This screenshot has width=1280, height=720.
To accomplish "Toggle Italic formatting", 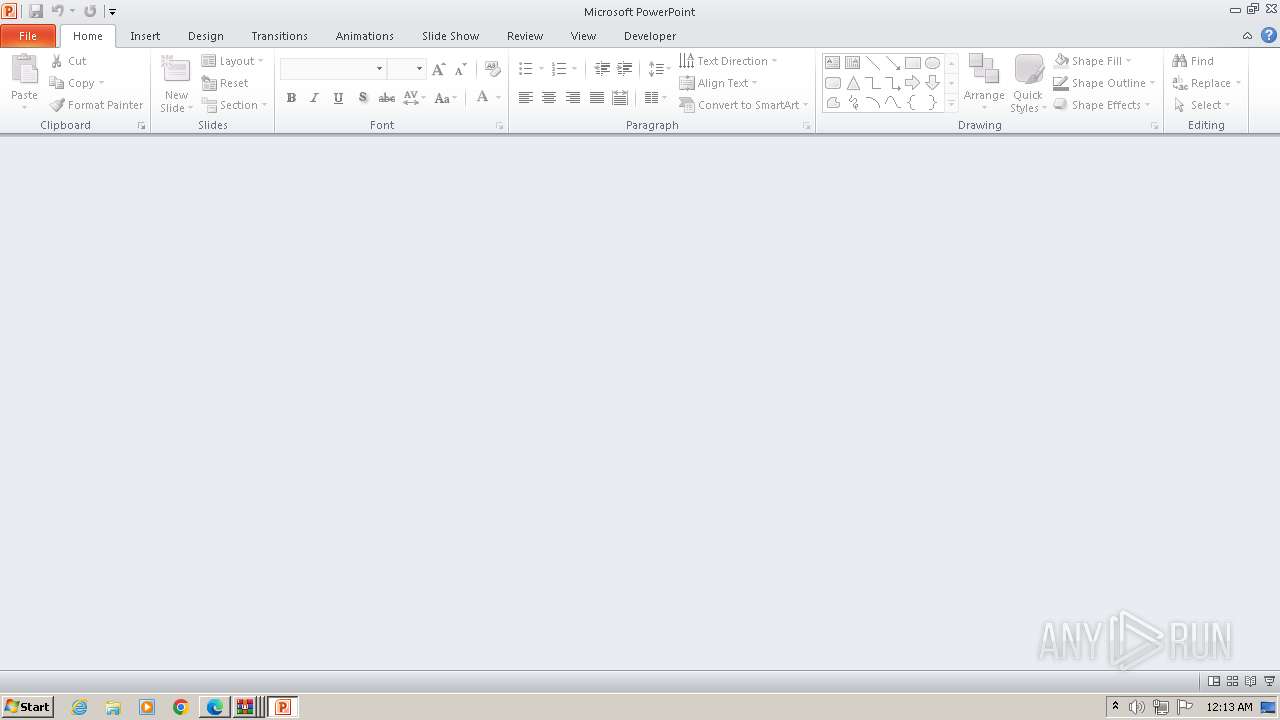I will click(x=314, y=98).
